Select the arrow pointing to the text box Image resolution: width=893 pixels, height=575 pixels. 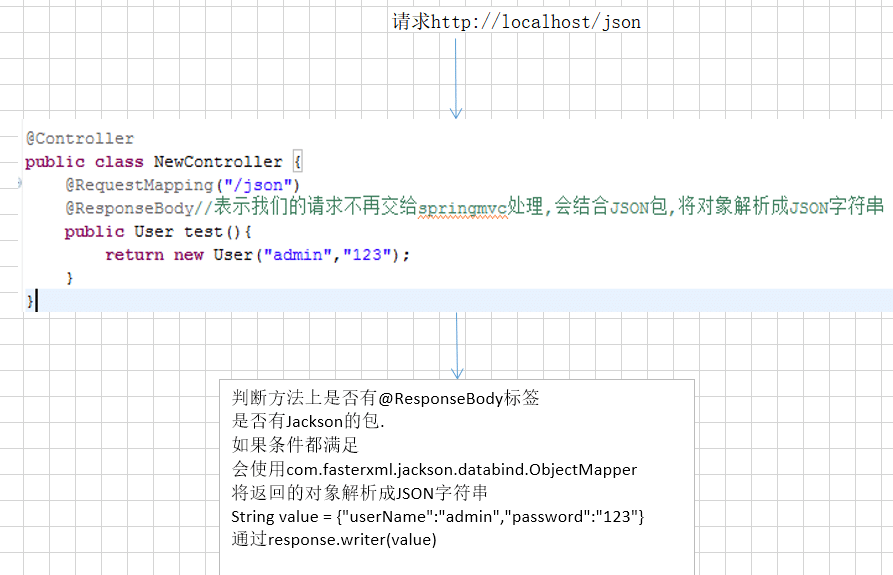(x=457, y=345)
